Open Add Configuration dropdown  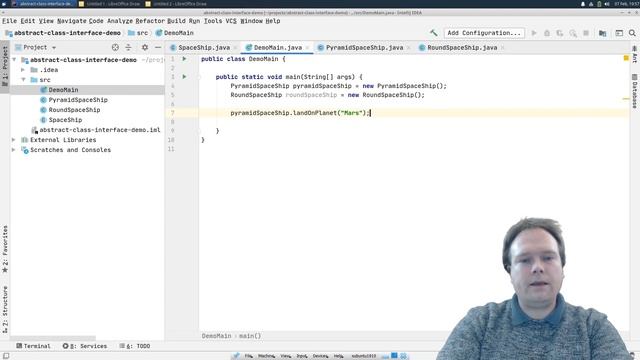coord(484,33)
